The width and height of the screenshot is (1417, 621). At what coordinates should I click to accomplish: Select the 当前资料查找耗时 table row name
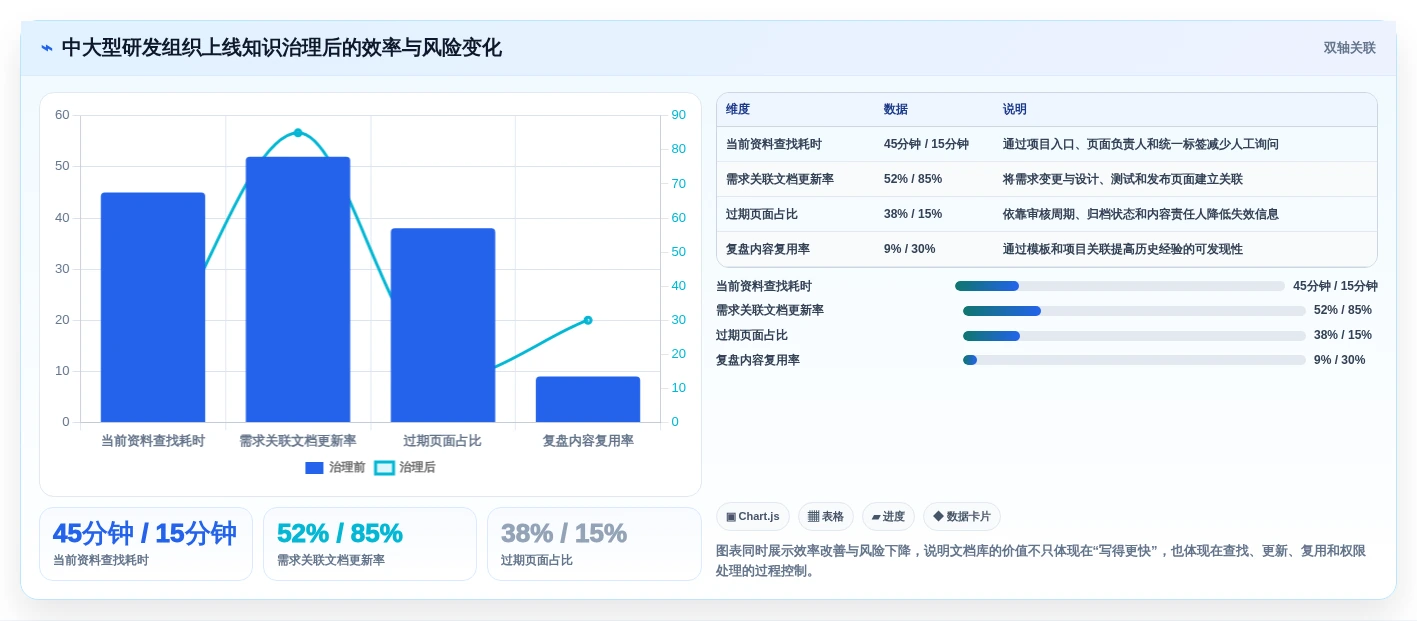[774, 144]
